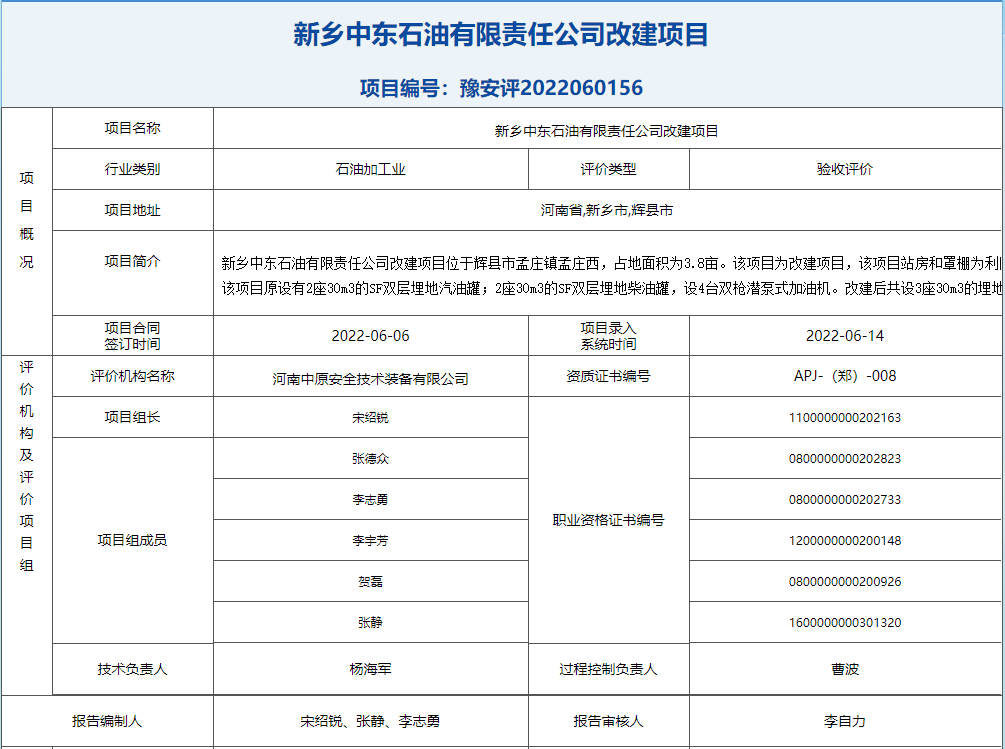
Task: Click the 技术负责人 label cell
Action: pyautogui.click(x=133, y=669)
